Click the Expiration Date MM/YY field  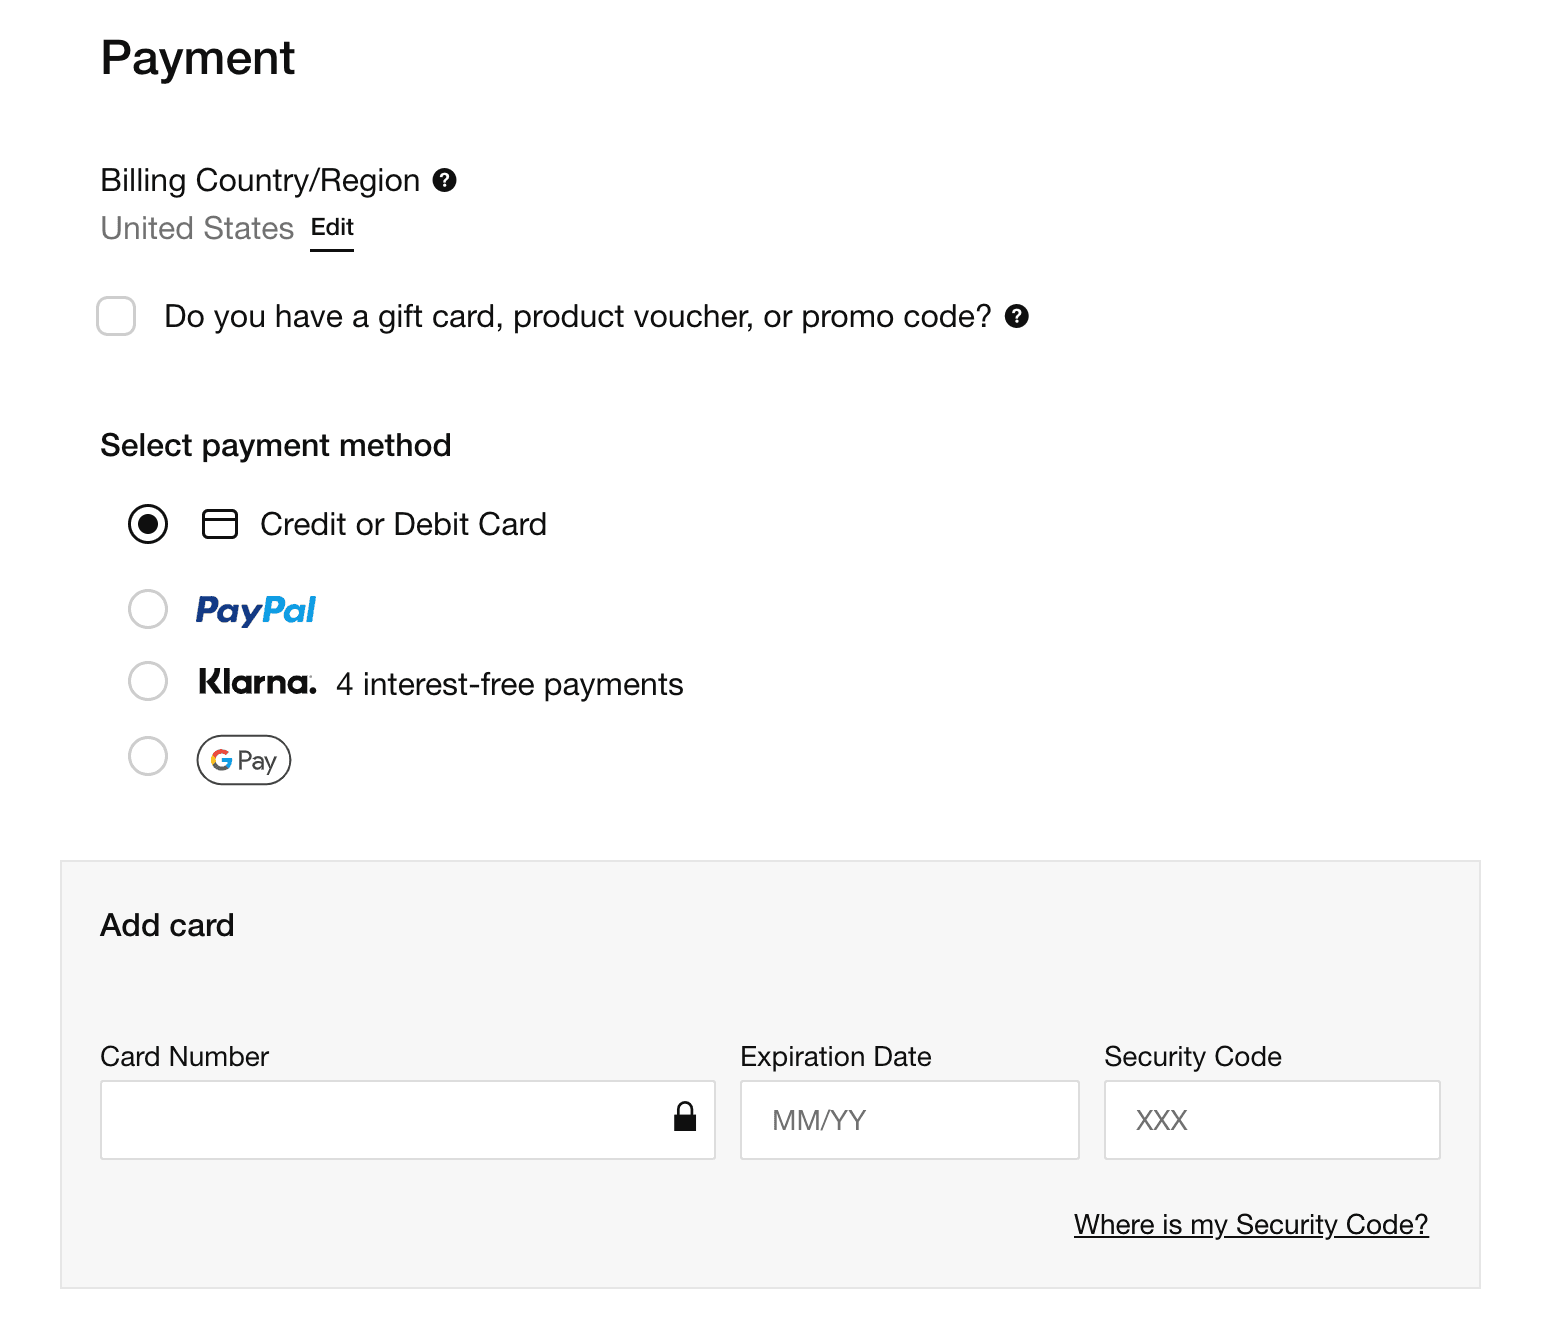point(909,1120)
